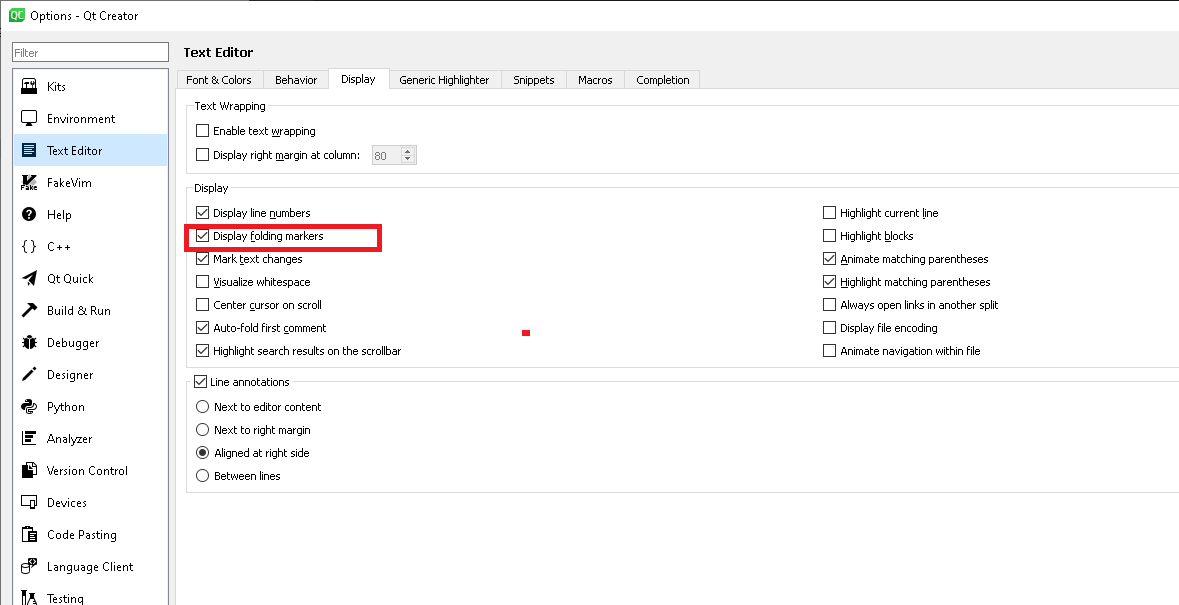Switch to the Font & Colors tab

tap(219, 80)
